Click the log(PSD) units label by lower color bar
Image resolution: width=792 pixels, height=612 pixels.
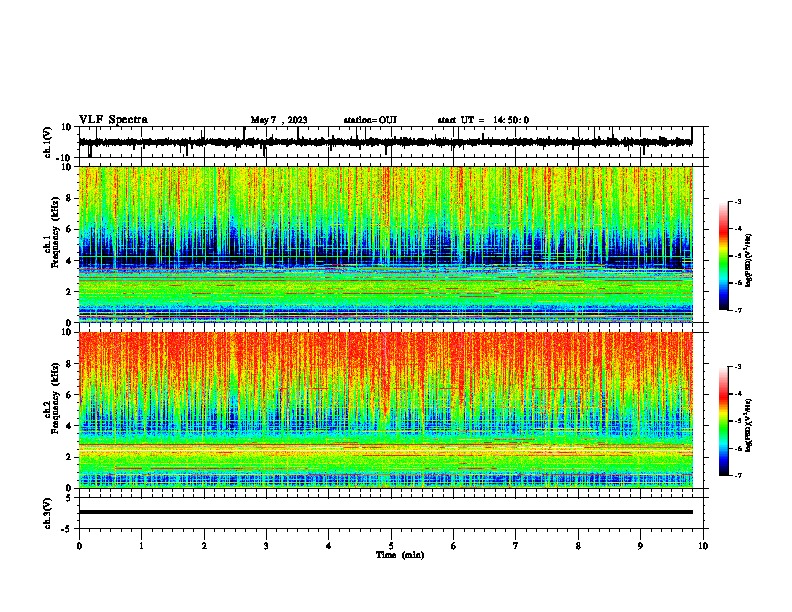750,425
